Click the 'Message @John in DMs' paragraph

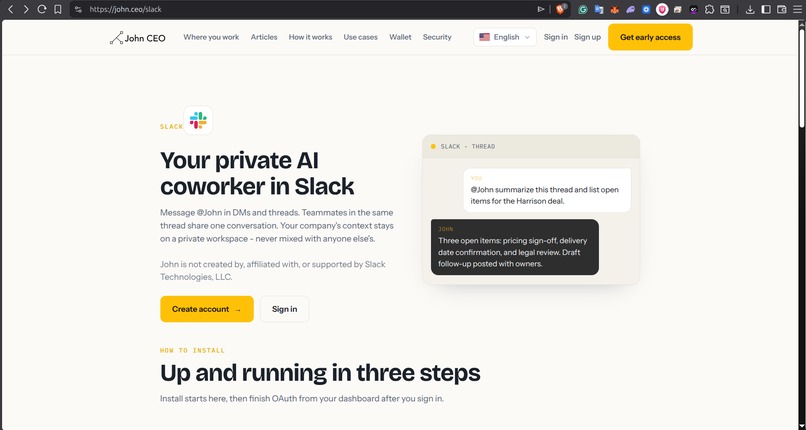click(277, 226)
